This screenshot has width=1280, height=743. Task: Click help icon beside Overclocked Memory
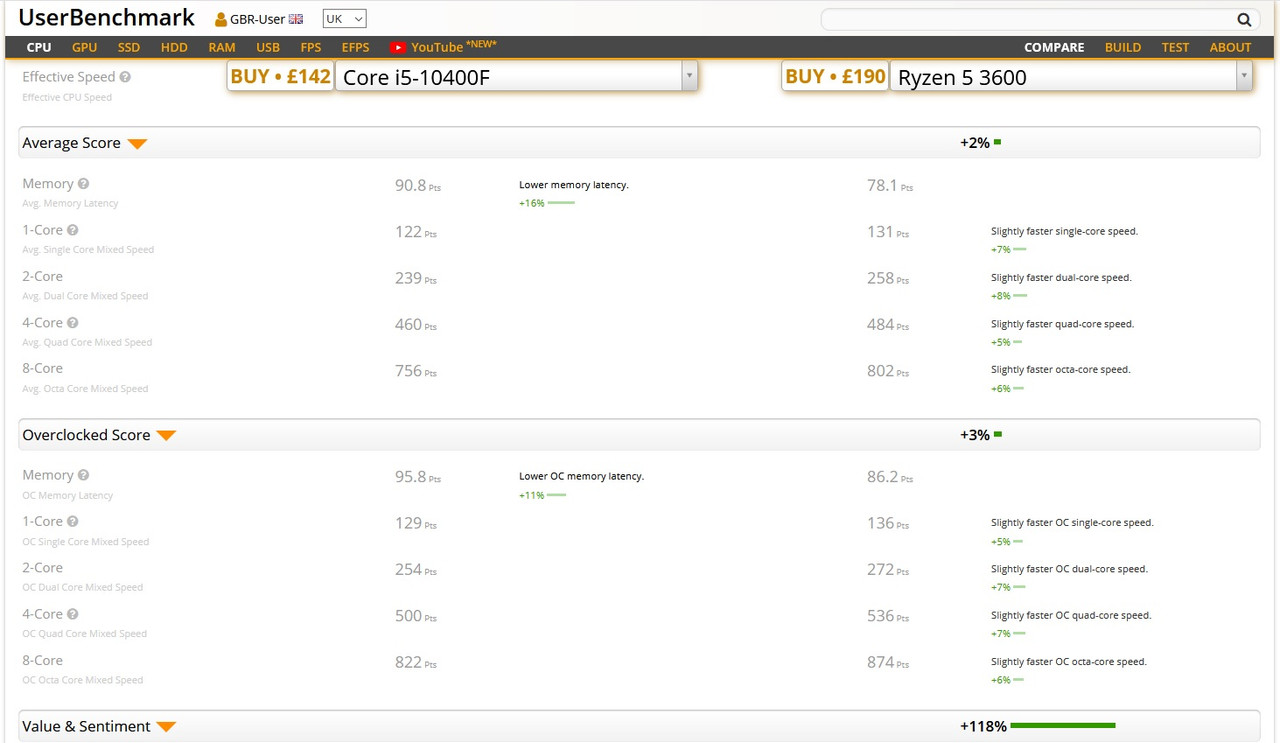point(83,475)
